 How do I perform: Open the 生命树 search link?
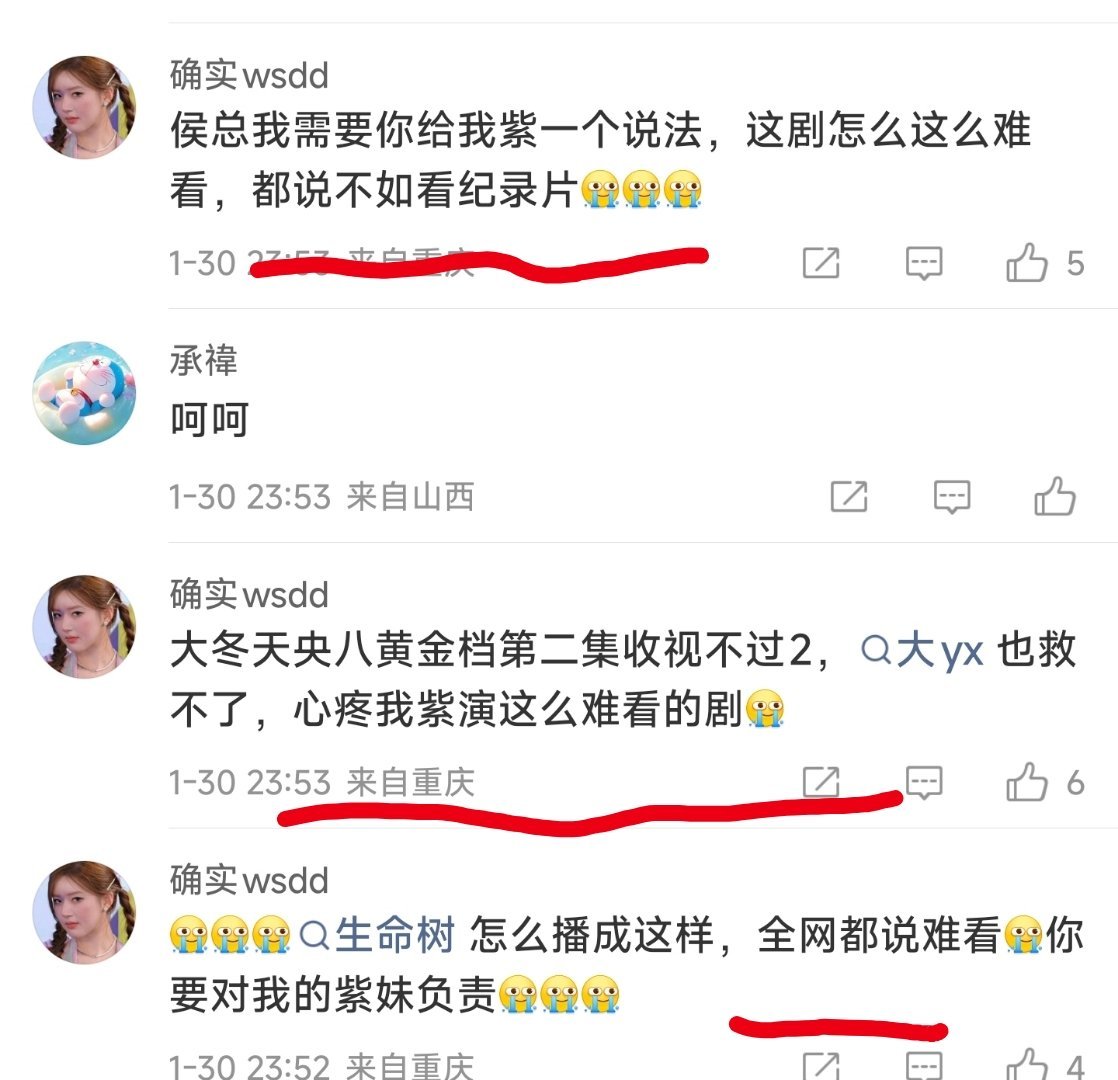pyautogui.click(x=377, y=935)
